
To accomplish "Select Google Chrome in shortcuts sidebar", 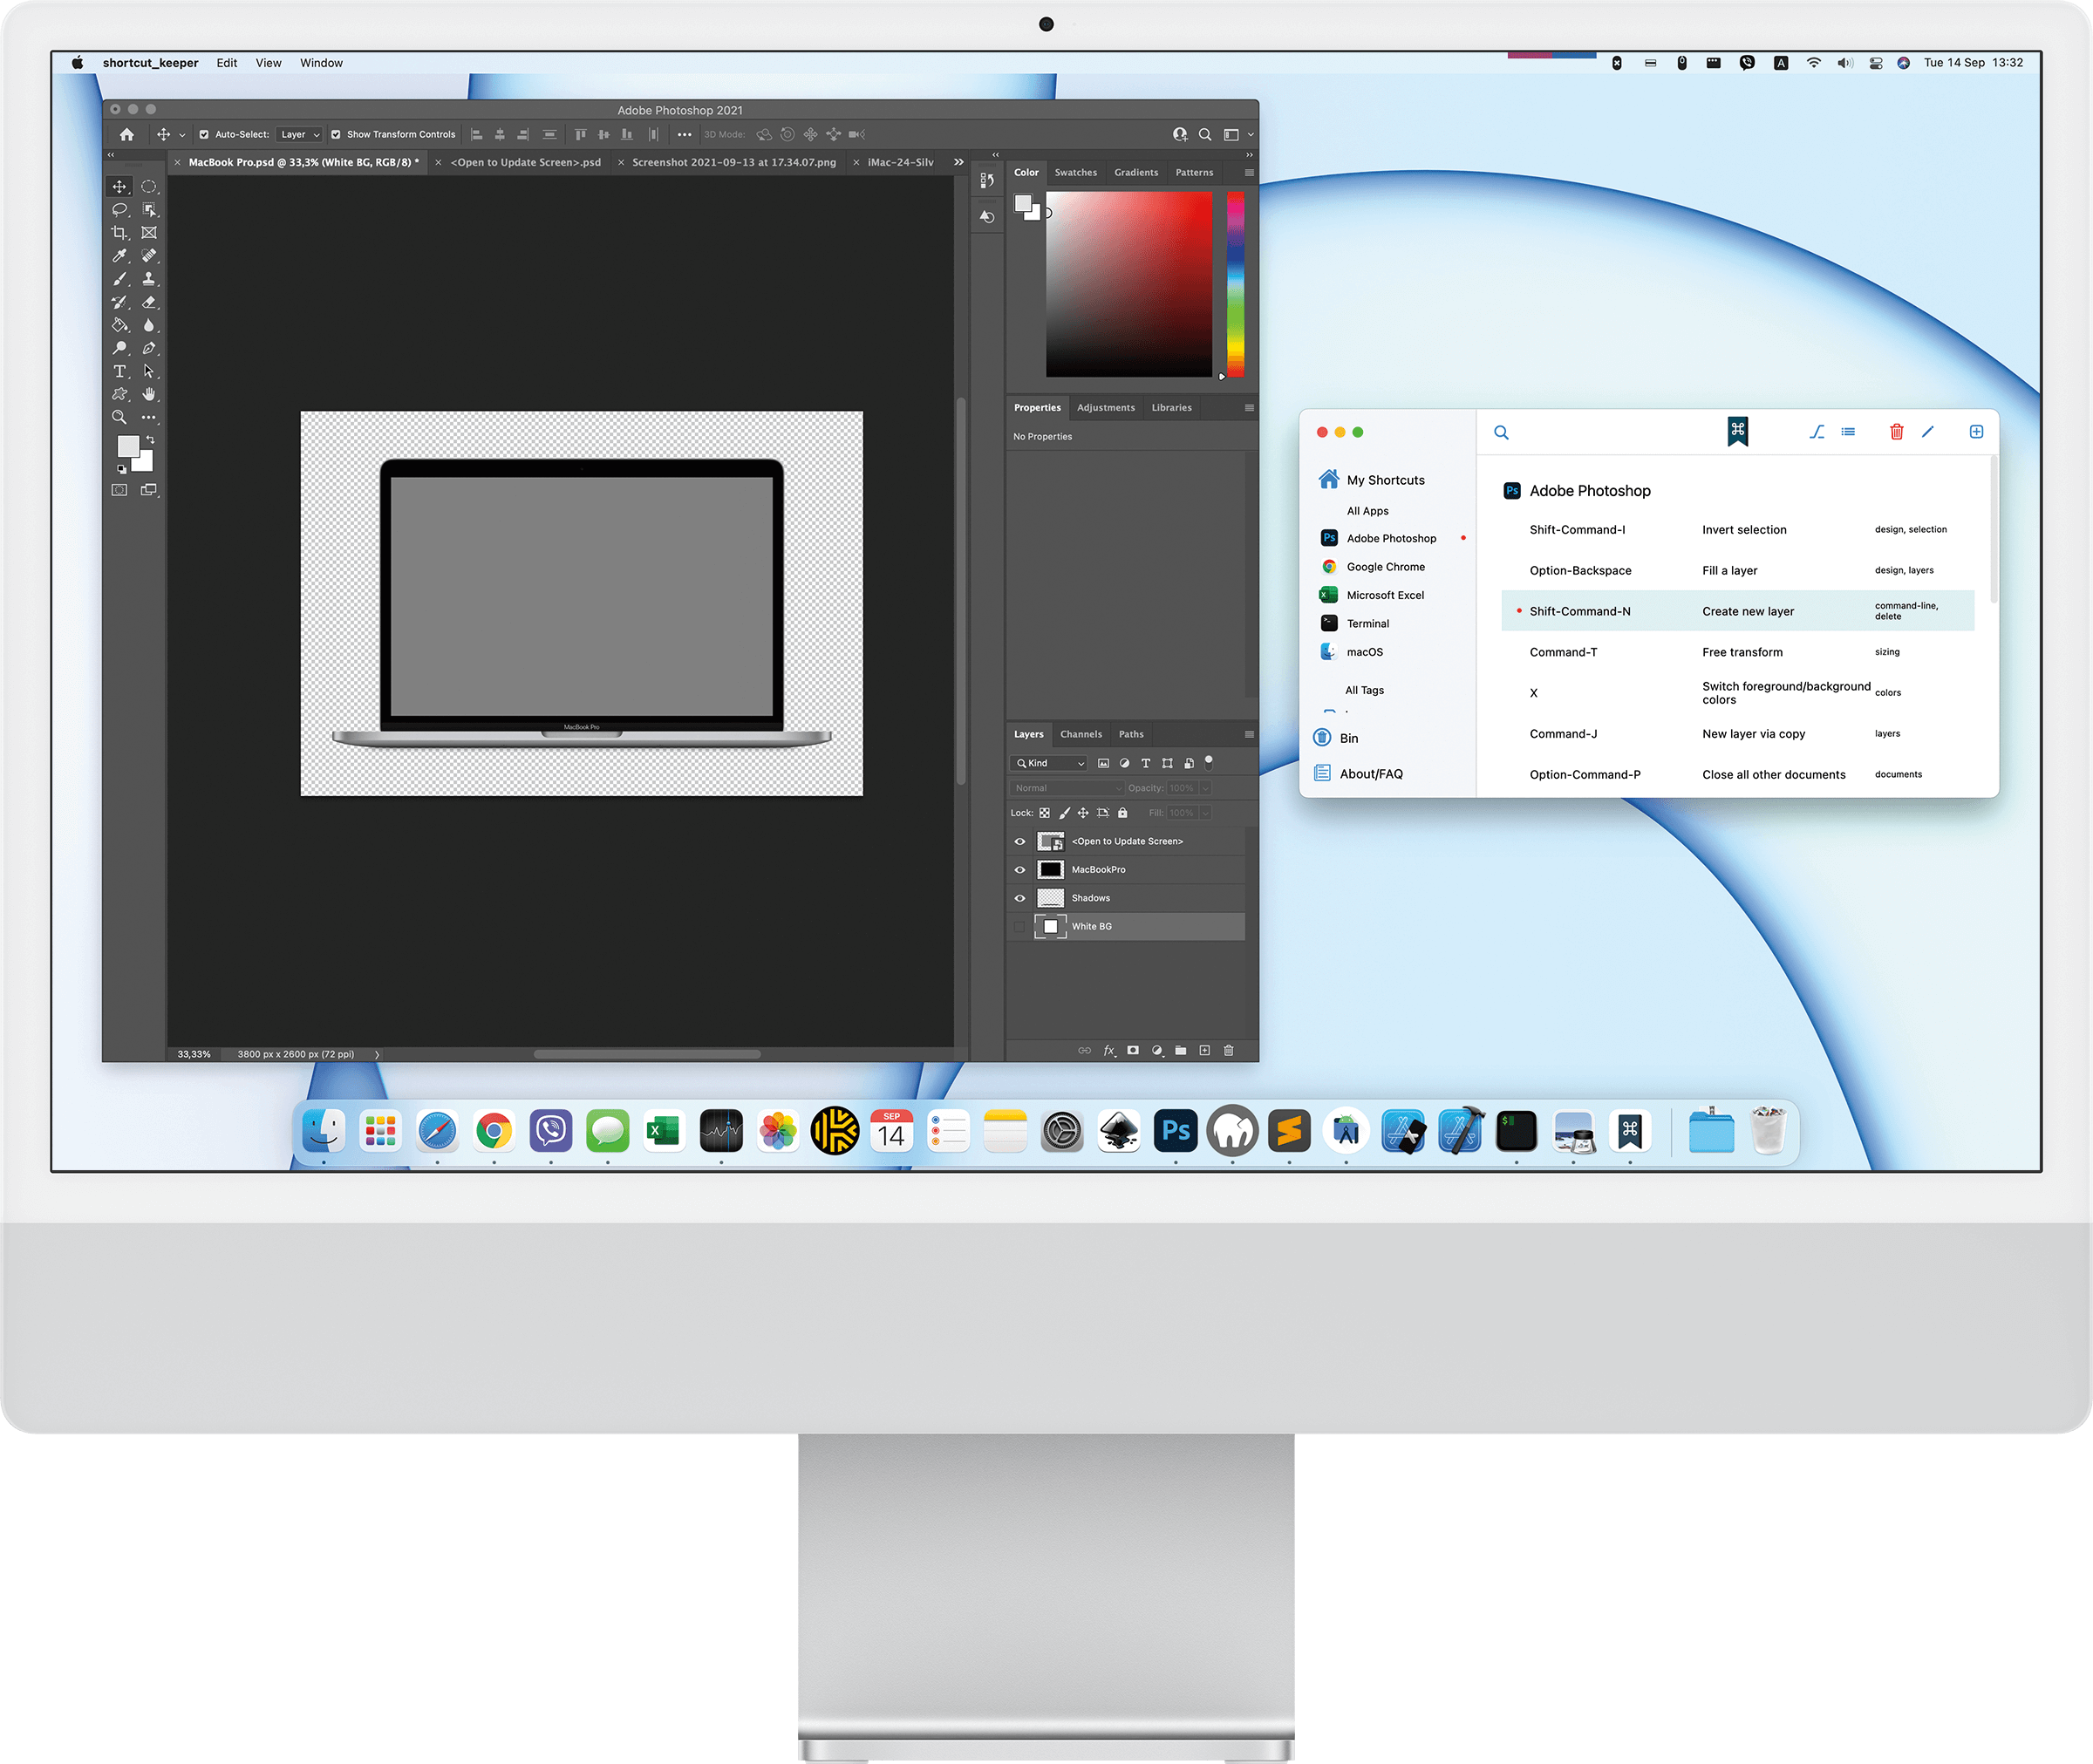I will click(1385, 567).
